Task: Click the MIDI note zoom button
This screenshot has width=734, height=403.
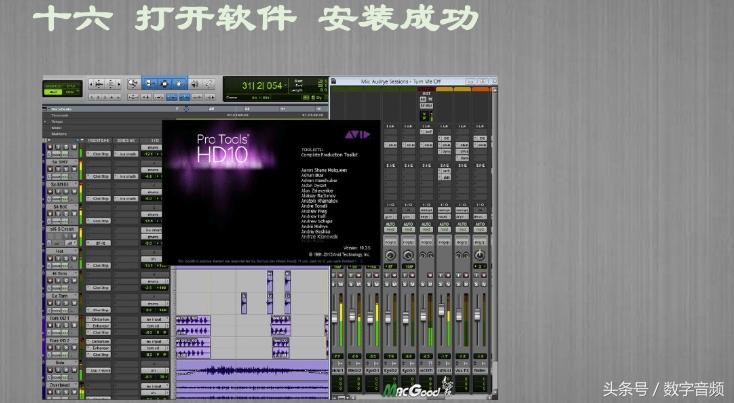Action: click(110, 83)
